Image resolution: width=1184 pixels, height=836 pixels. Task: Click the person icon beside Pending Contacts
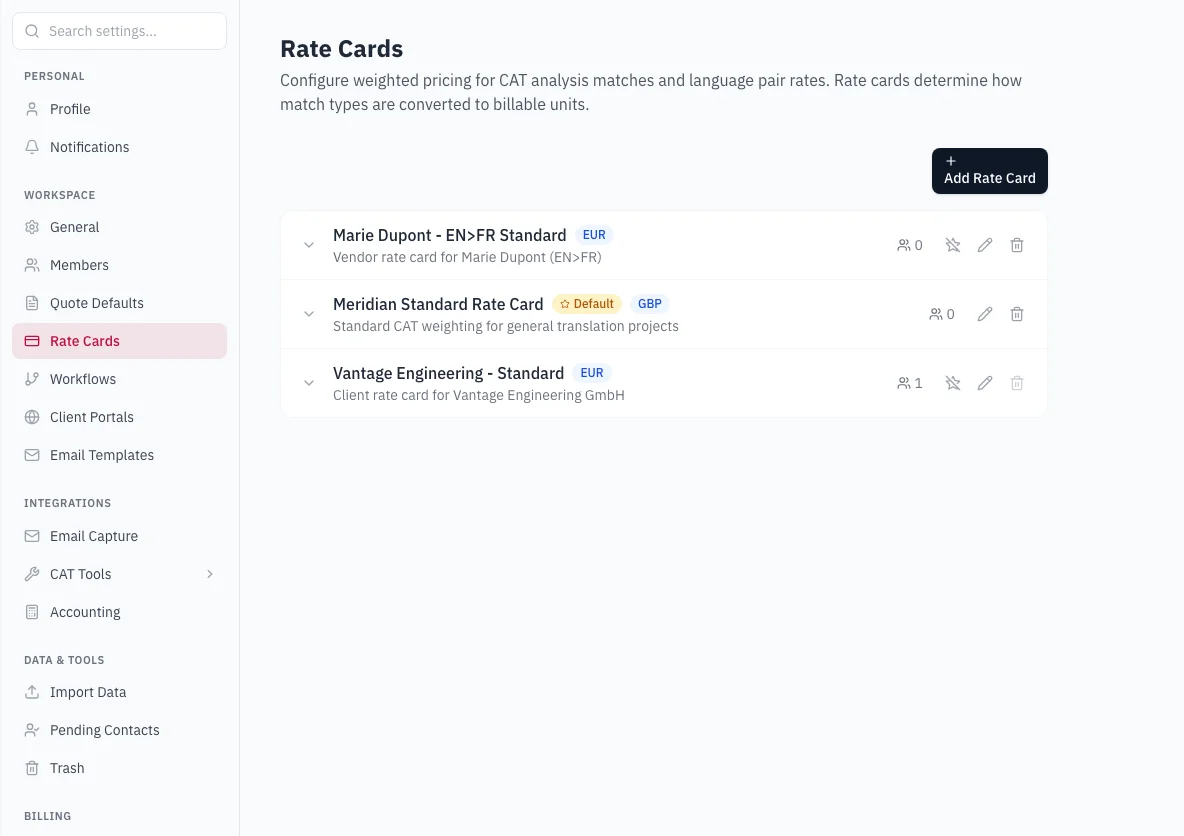[x=32, y=730]
